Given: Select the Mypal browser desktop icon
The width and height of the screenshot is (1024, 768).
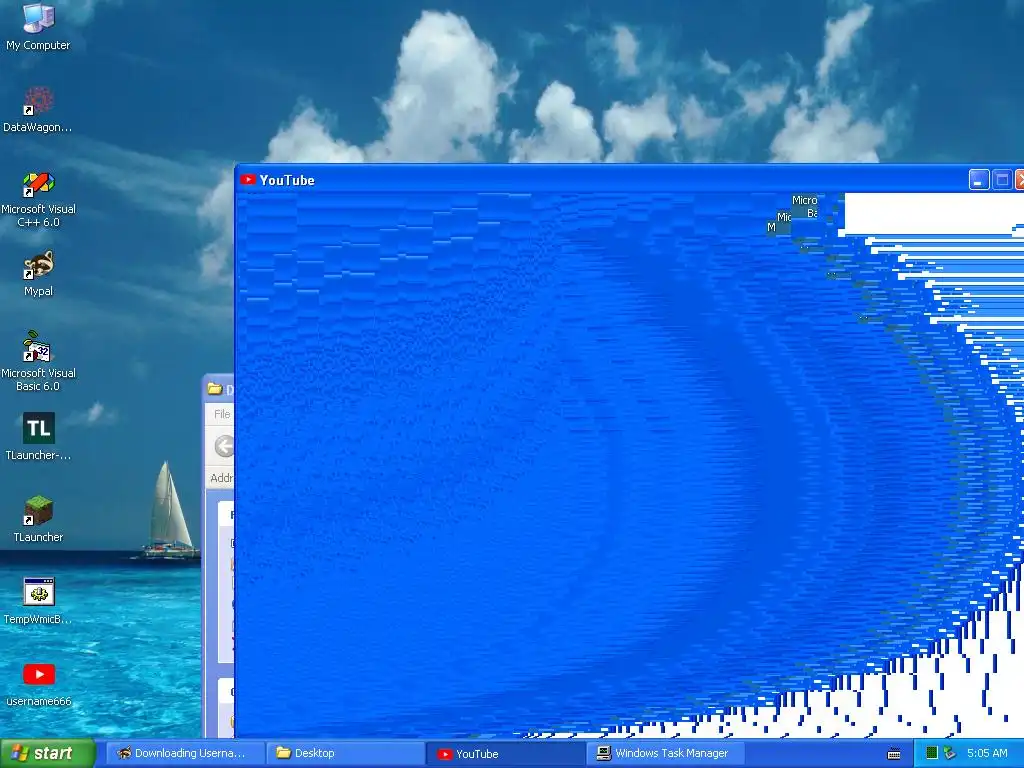Looking at the screenshot, I should click(39, 274).
